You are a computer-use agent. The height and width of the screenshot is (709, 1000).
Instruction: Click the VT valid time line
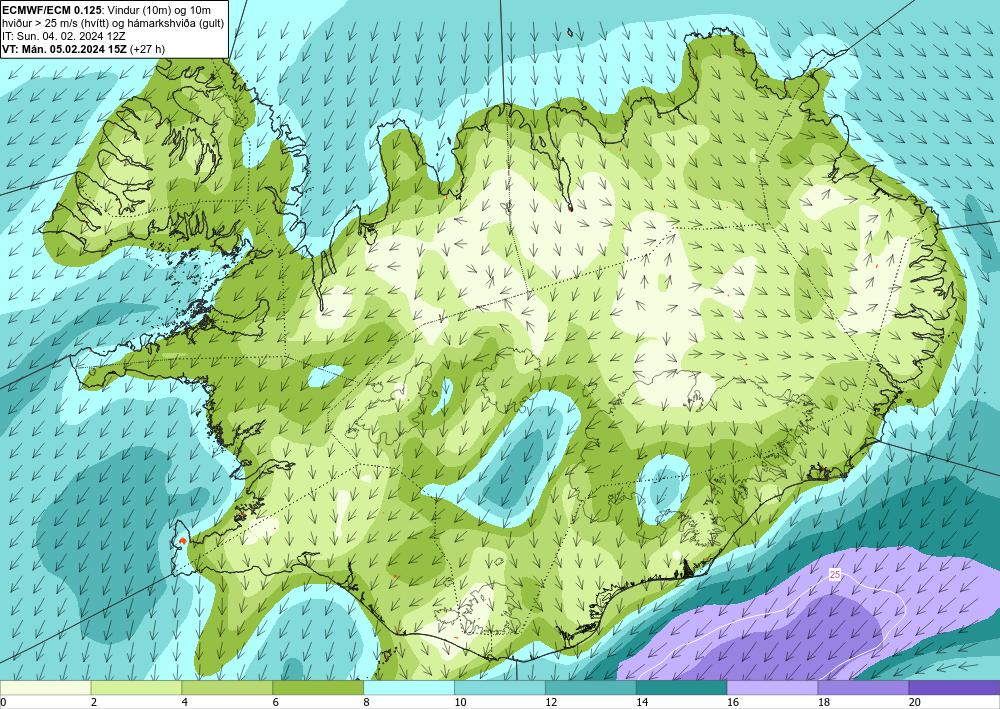(x=84, y=48)
